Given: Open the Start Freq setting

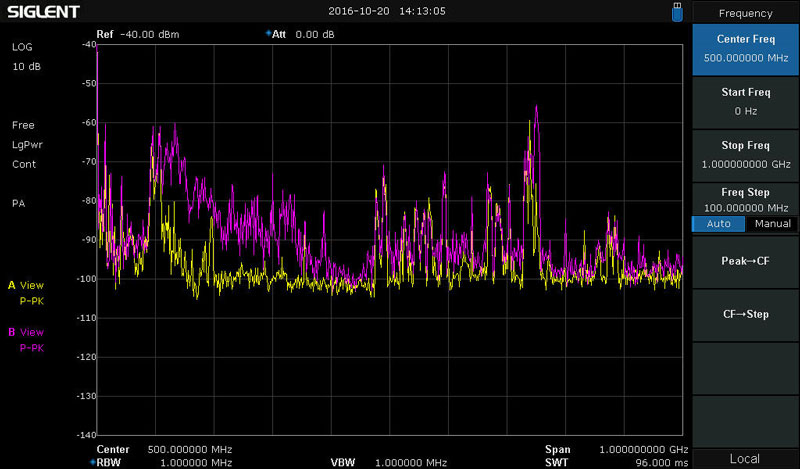Looking at the screenshot, I should coord(745,101).
